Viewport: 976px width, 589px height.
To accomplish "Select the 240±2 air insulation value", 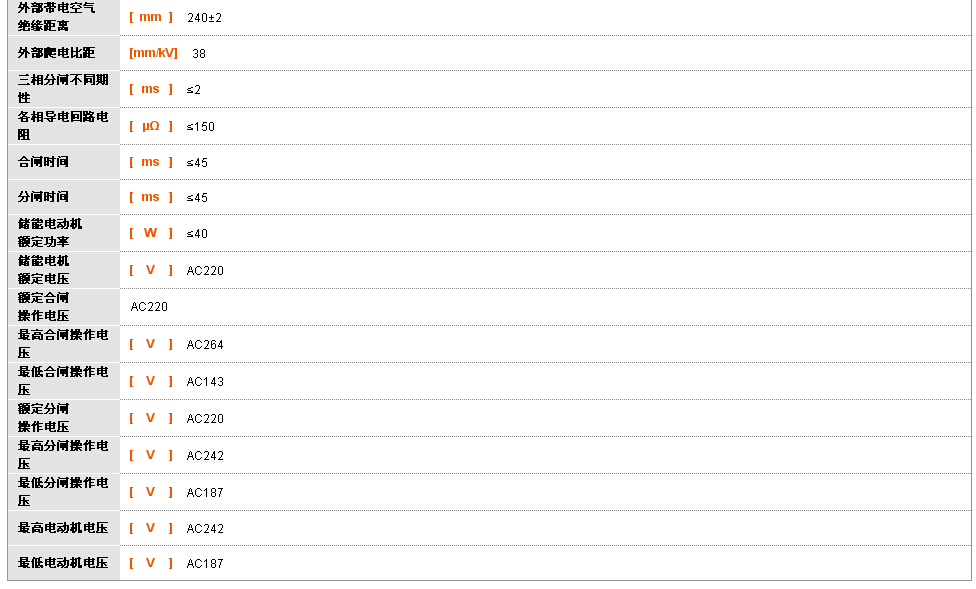I will pos(204,18).
